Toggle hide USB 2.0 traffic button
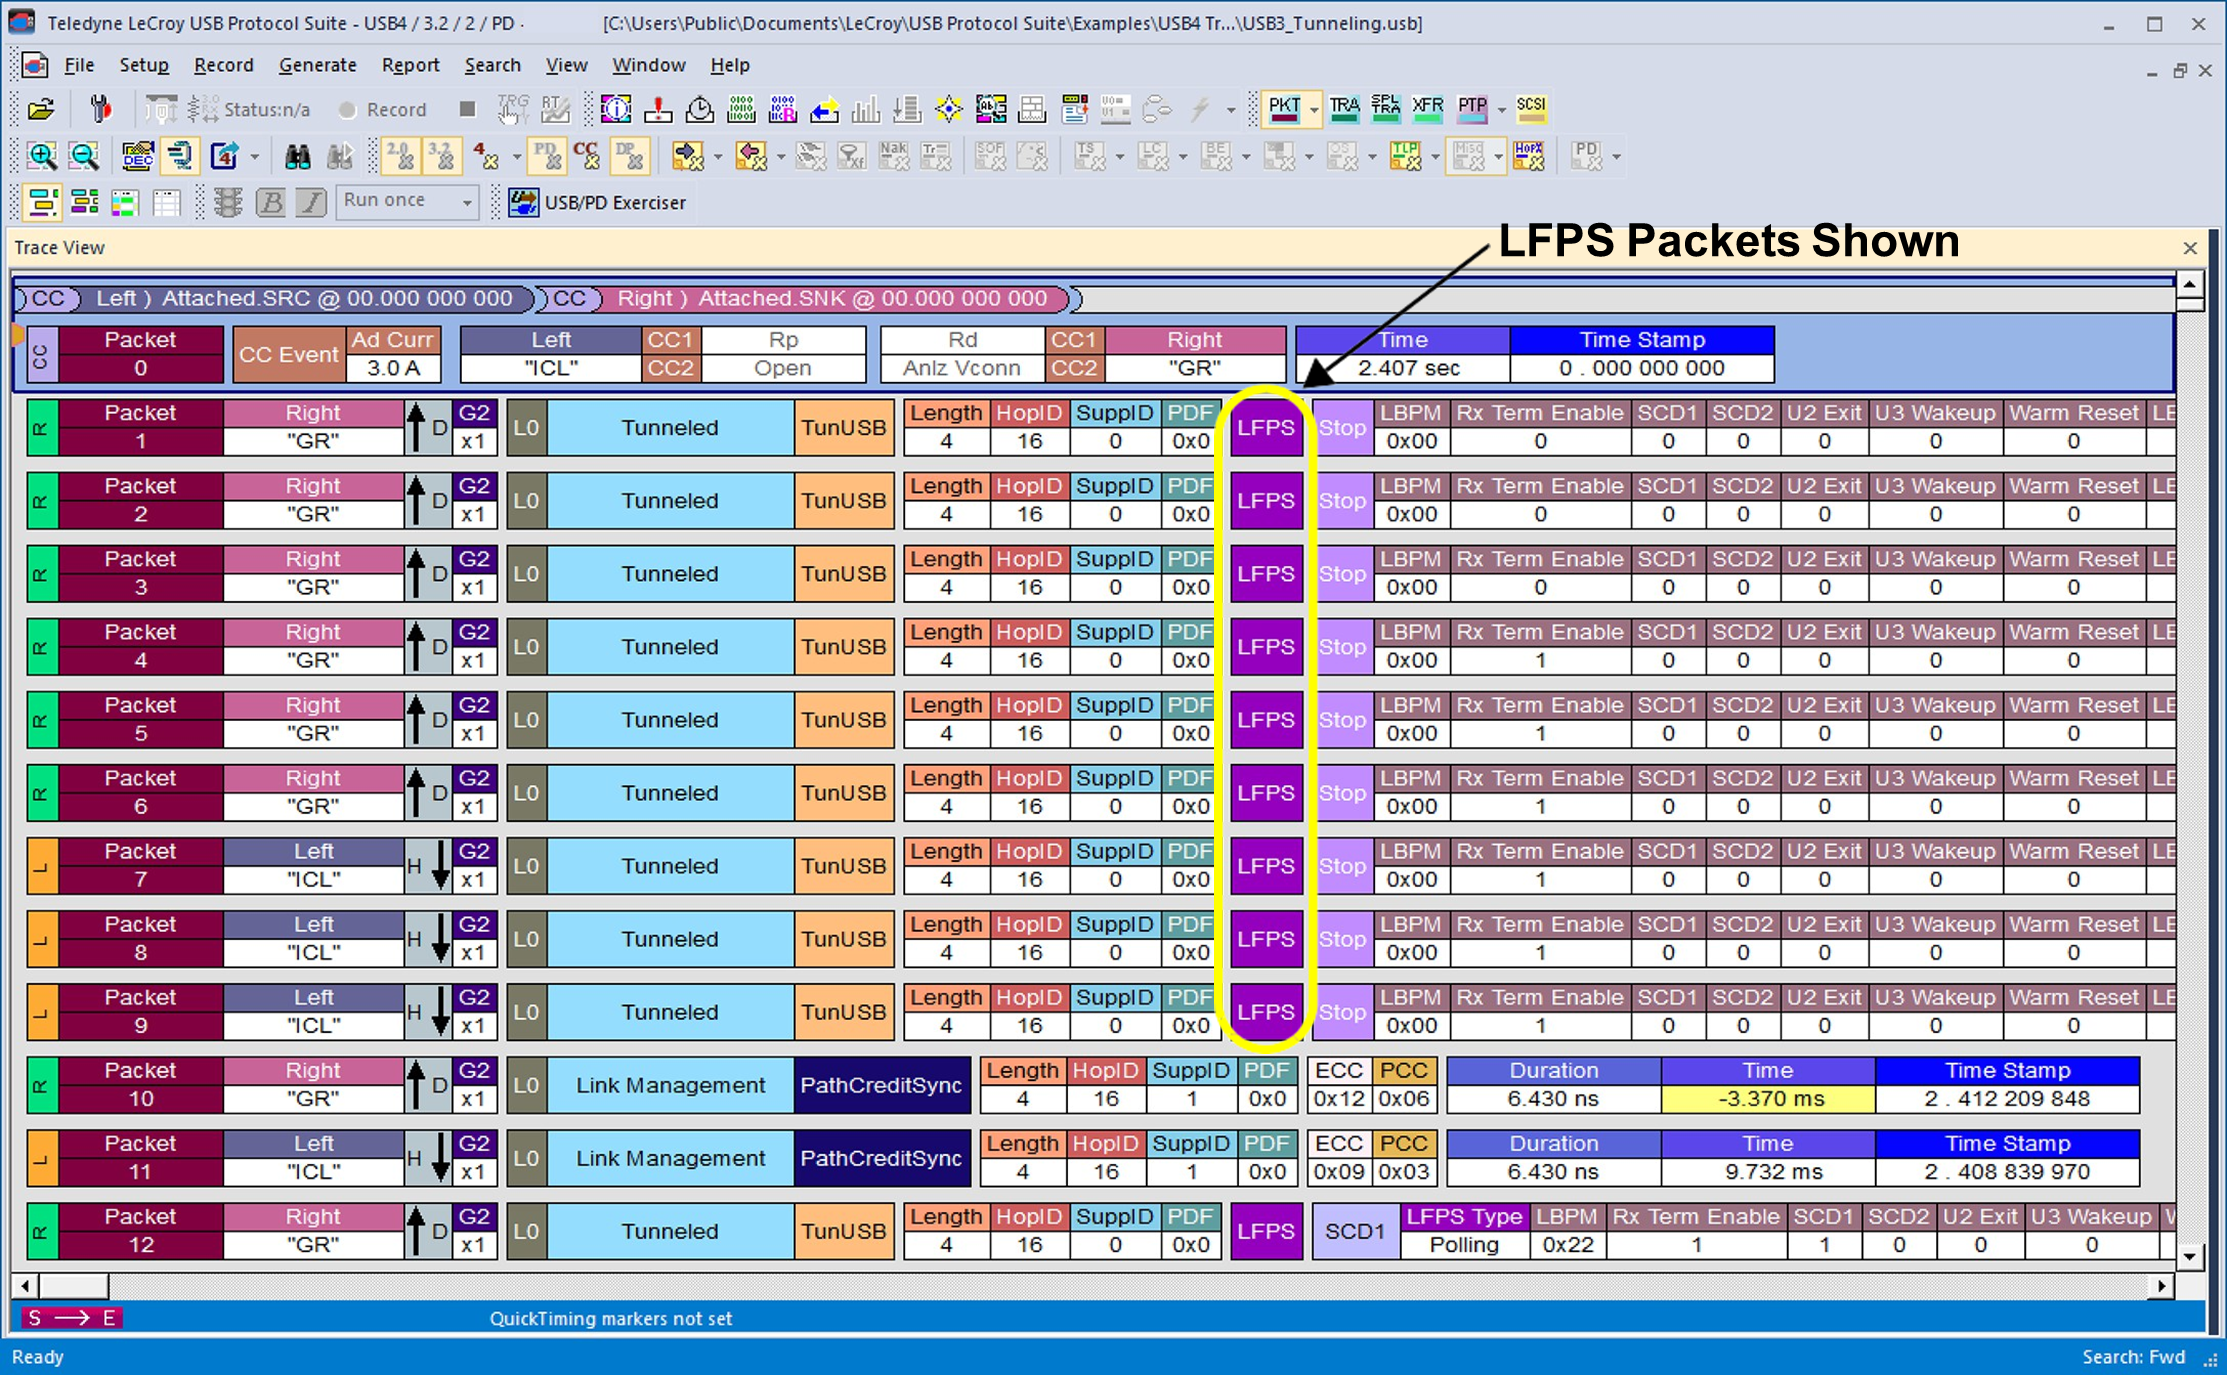The image size is (2227, 1375). point(401,156)
